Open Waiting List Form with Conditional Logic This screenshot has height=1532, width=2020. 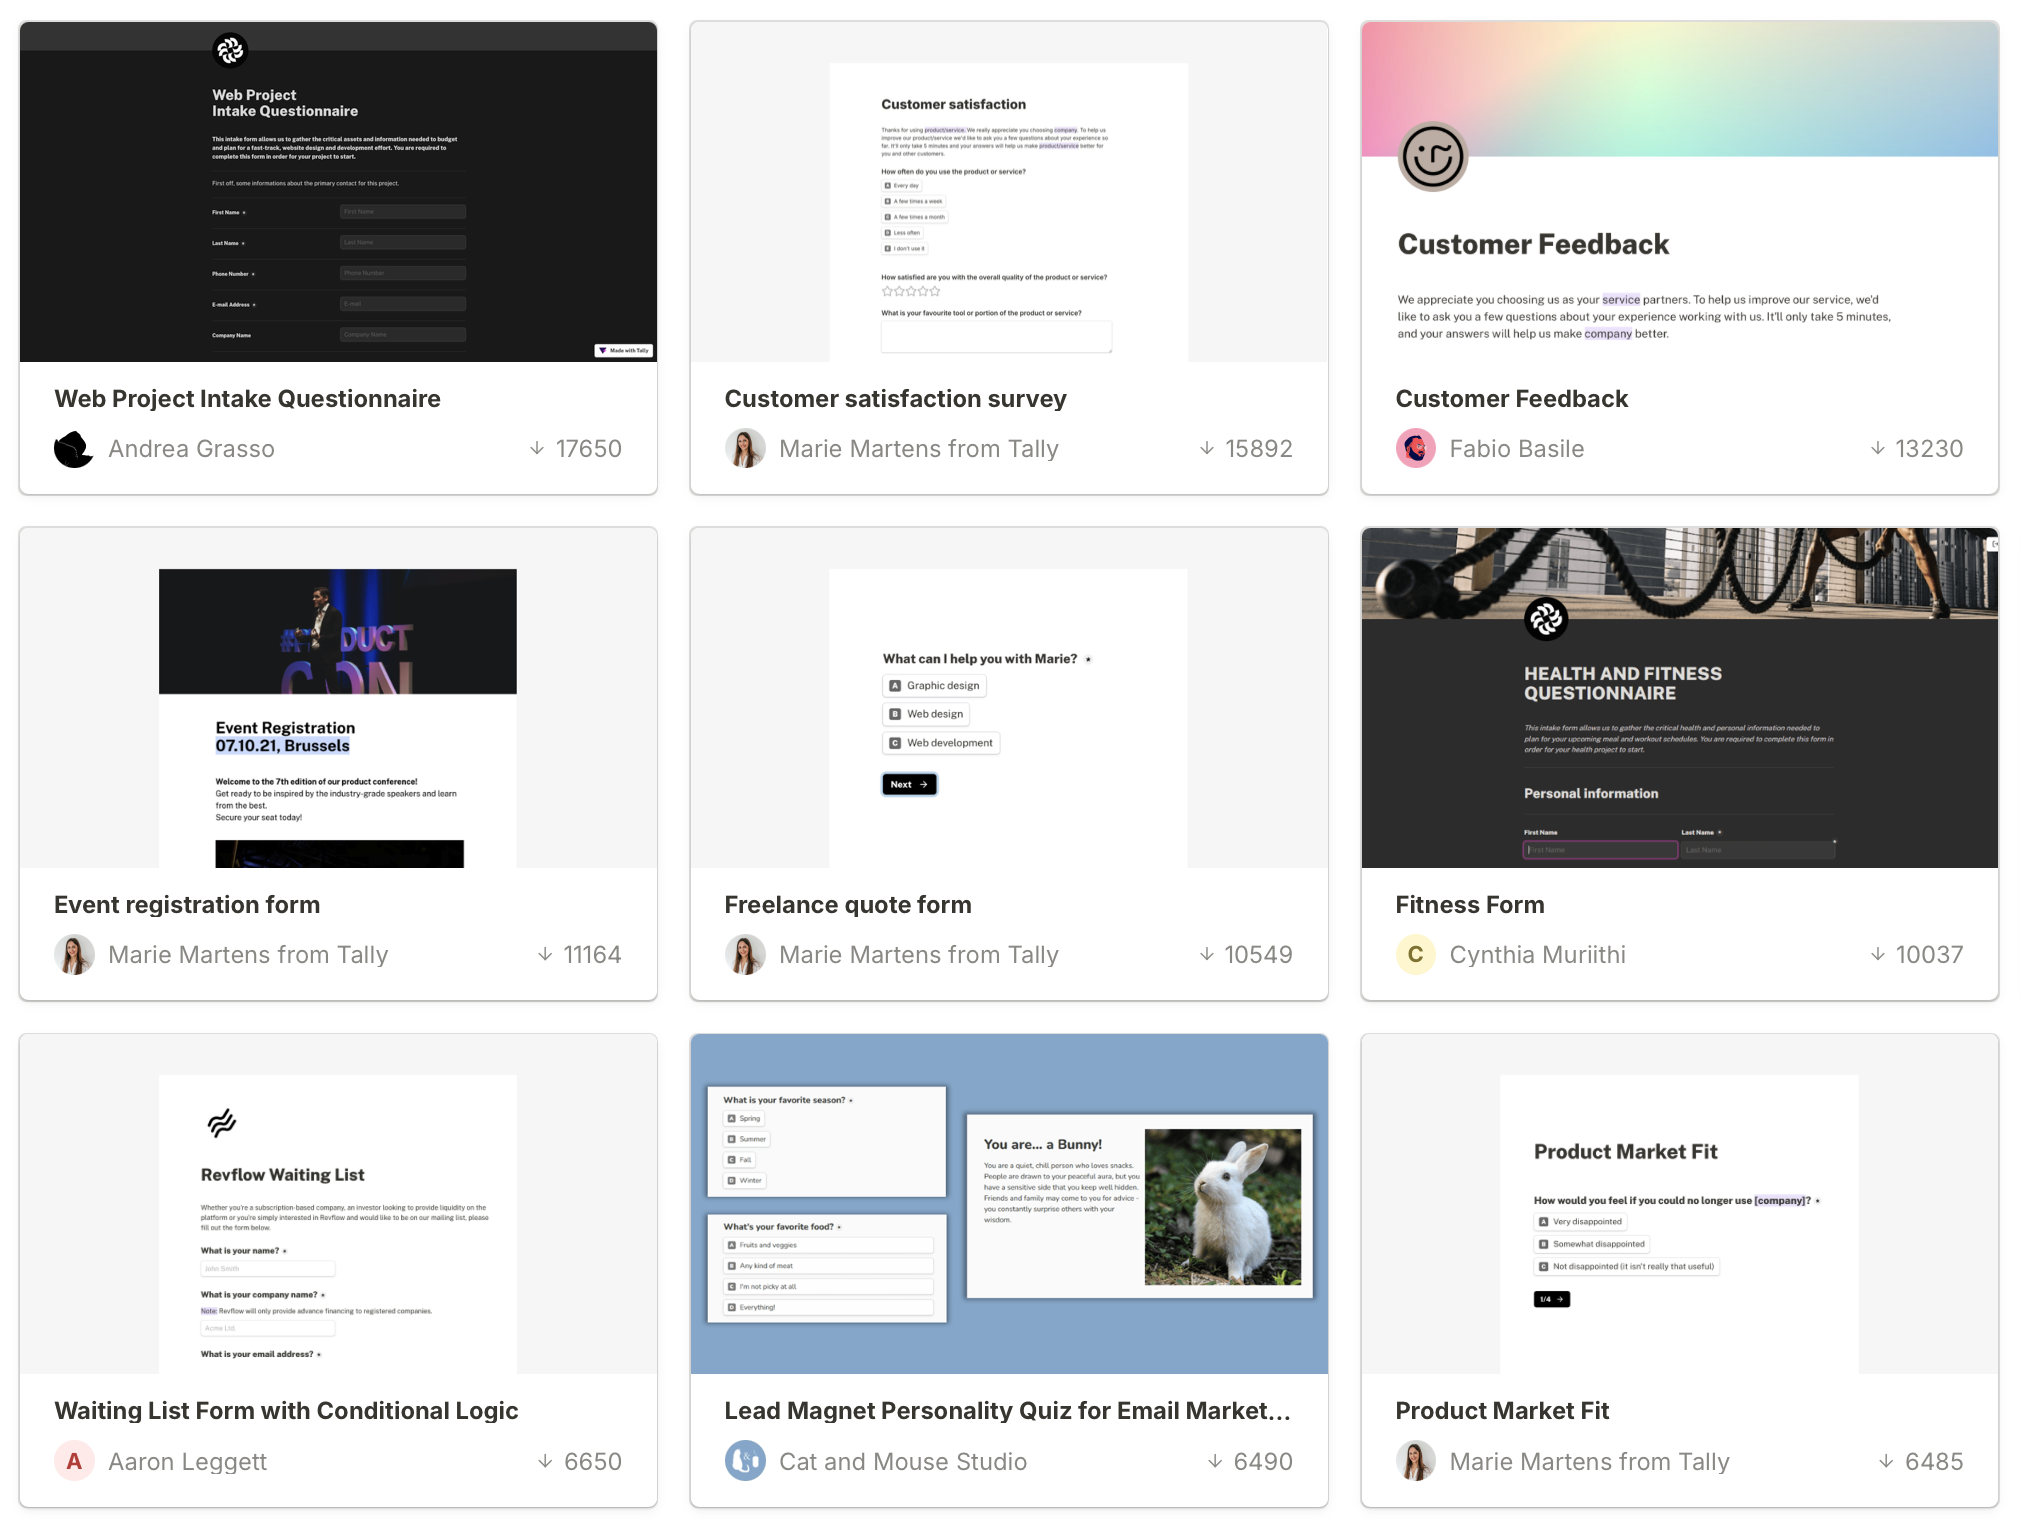(286, 1411)
